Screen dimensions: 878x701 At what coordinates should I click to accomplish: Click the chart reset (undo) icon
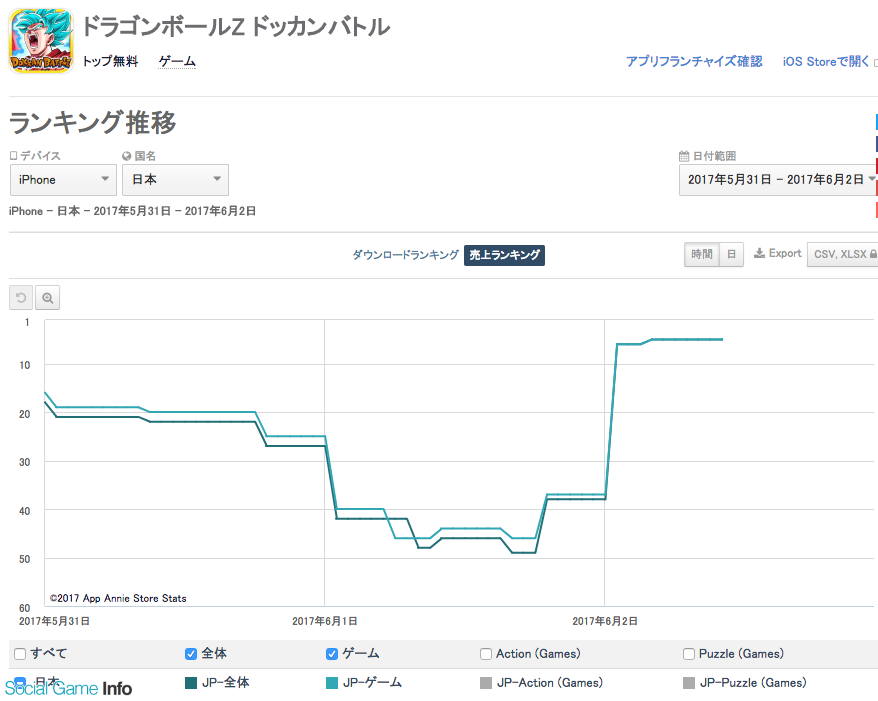click(x=21, y=298)
